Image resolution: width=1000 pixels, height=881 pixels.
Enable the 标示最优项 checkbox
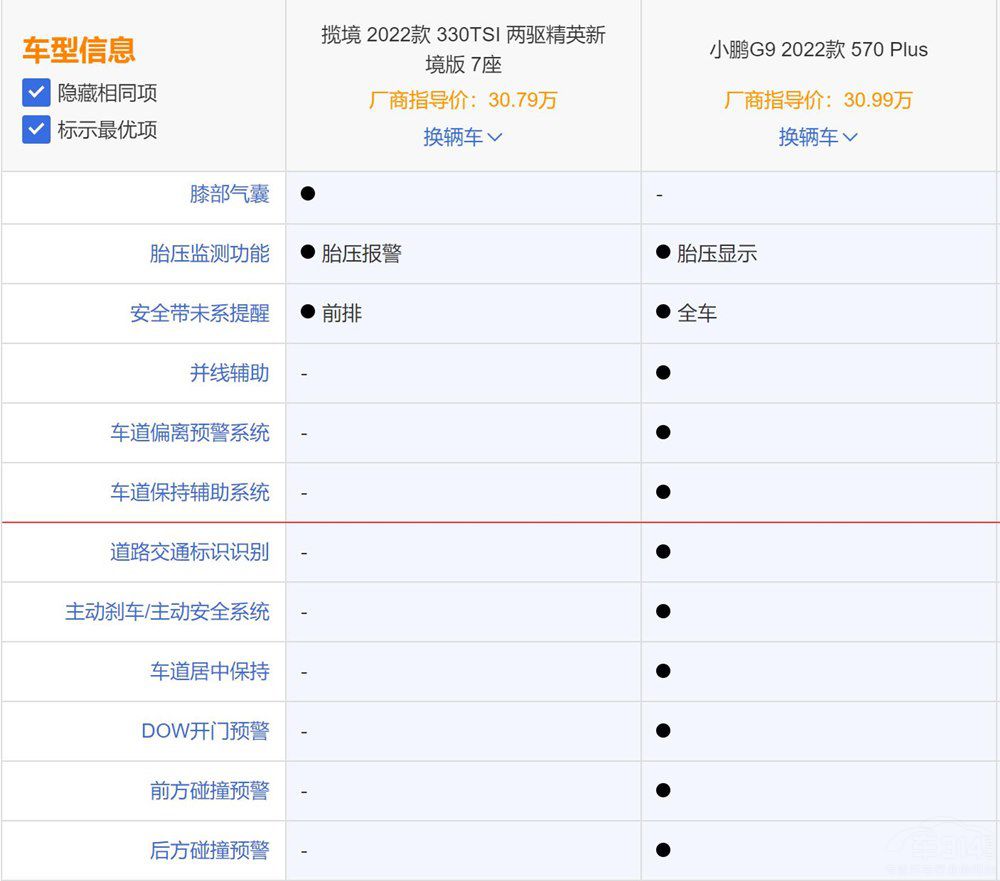pyautogui.click(x=36, y=130)
